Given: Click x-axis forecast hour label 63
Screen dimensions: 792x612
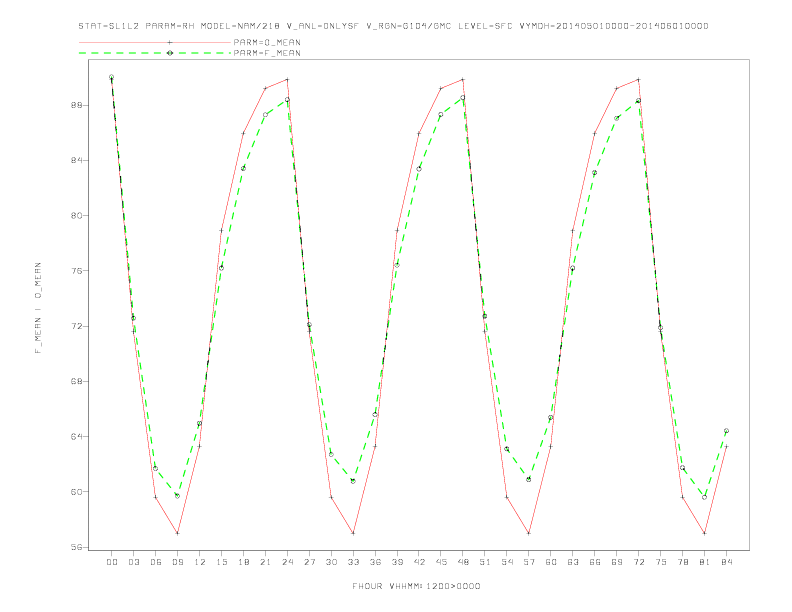Looking at the screenshot, I should (573, 562).
